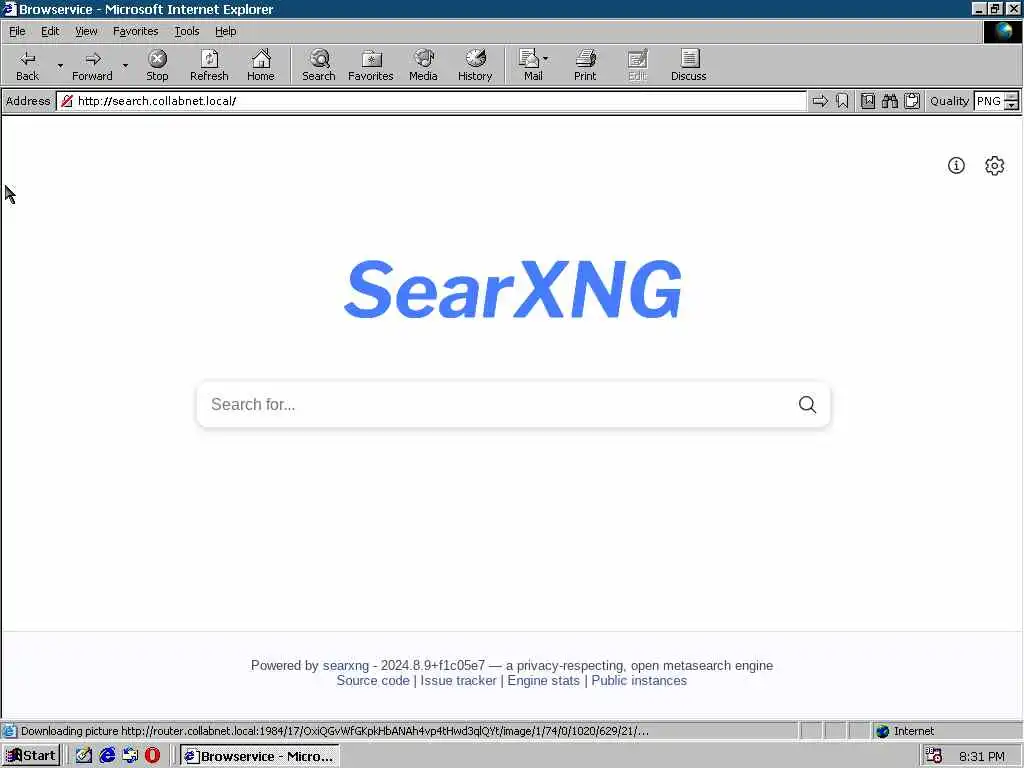Click the magnifier search submit button
The height and width of the screenshot is (768, 1024).
pyautogui.click(x=807, y=405)
